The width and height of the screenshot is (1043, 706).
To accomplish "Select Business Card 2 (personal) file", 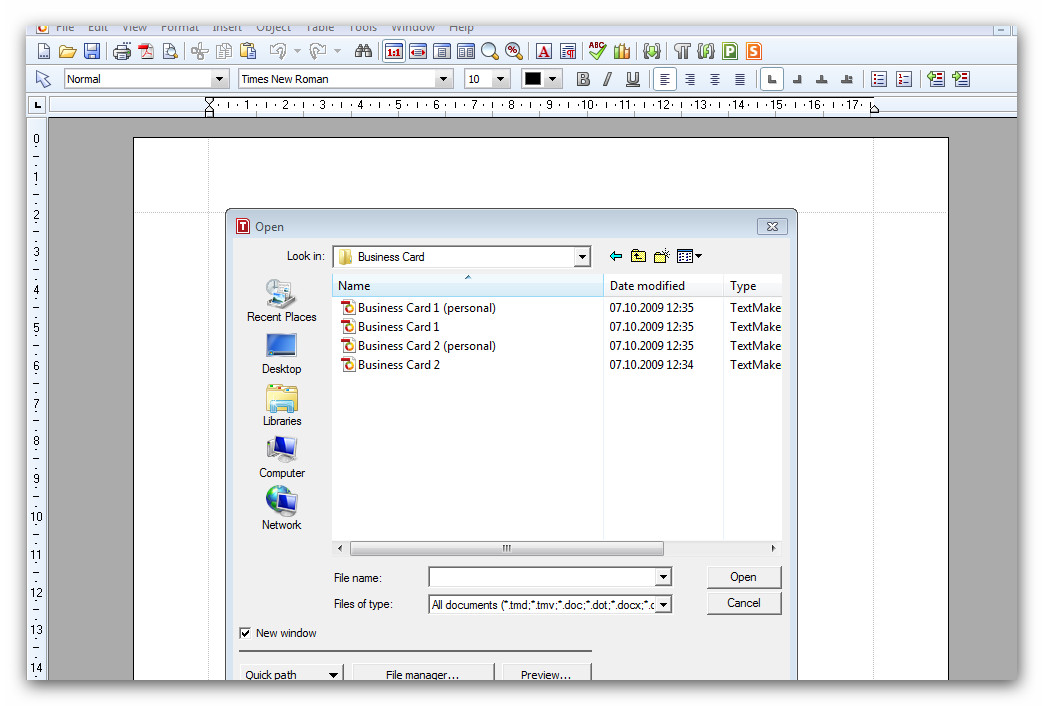I will click(x=426, y=346).
